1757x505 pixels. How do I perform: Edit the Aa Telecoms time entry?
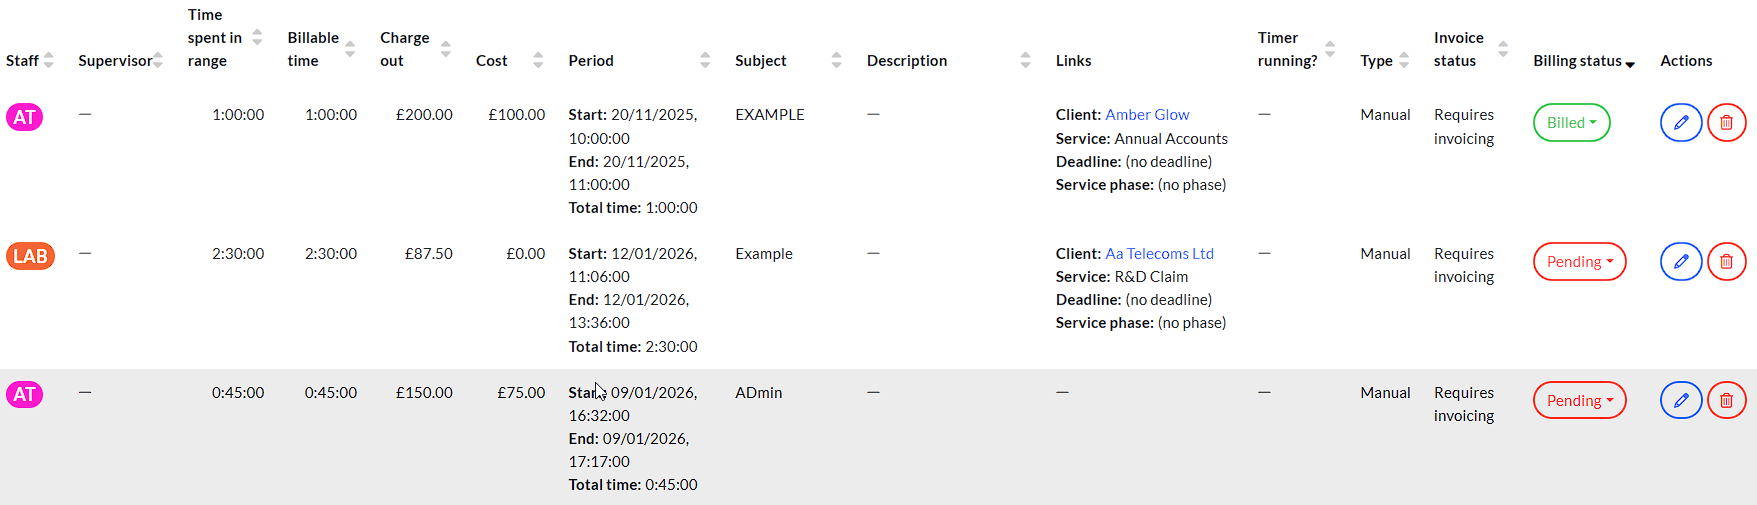click(1680, 262)
